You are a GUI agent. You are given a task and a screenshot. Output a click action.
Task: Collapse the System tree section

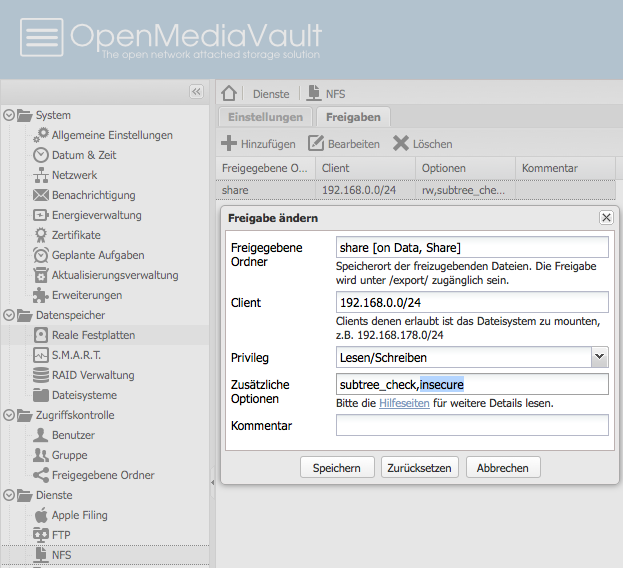click(x=9, y=115)
